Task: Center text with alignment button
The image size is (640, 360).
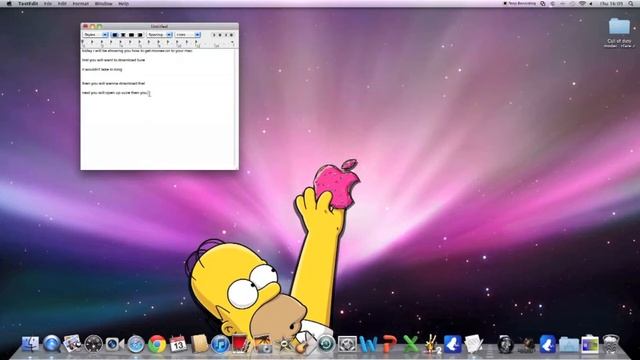Action: [123, 35]
